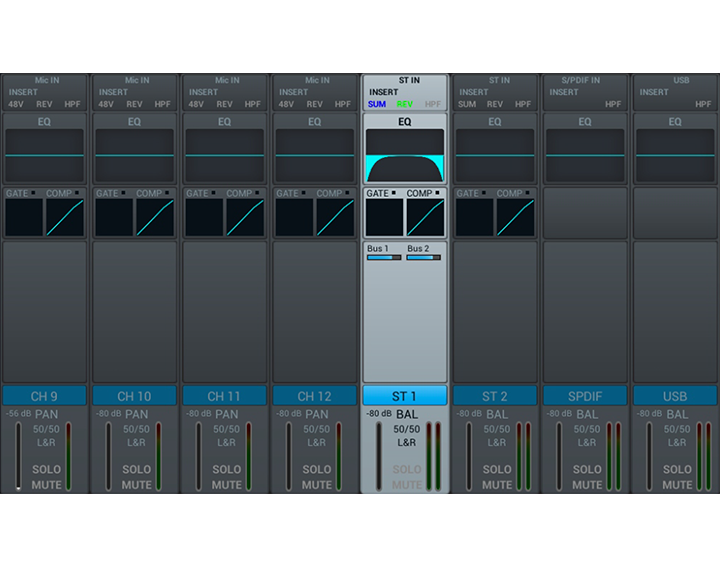Open the EQ display on the USB channel
The height and width of the screenshot is (567, 720).
click(675, 155)
